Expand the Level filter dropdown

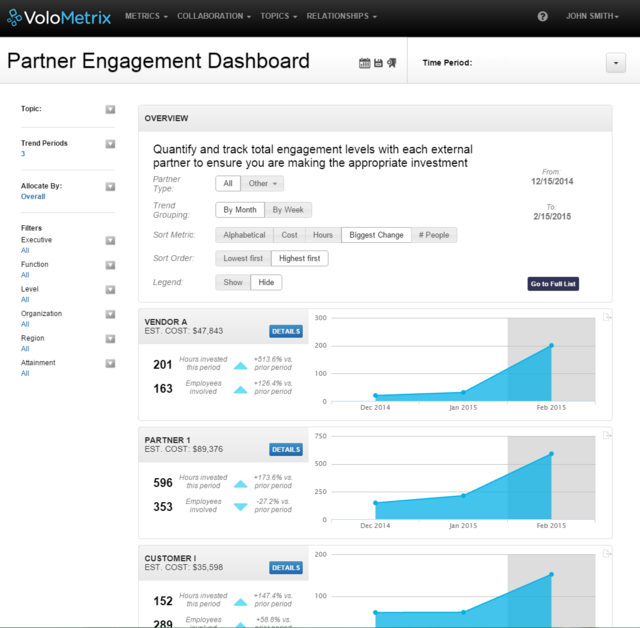click(110, 290)
